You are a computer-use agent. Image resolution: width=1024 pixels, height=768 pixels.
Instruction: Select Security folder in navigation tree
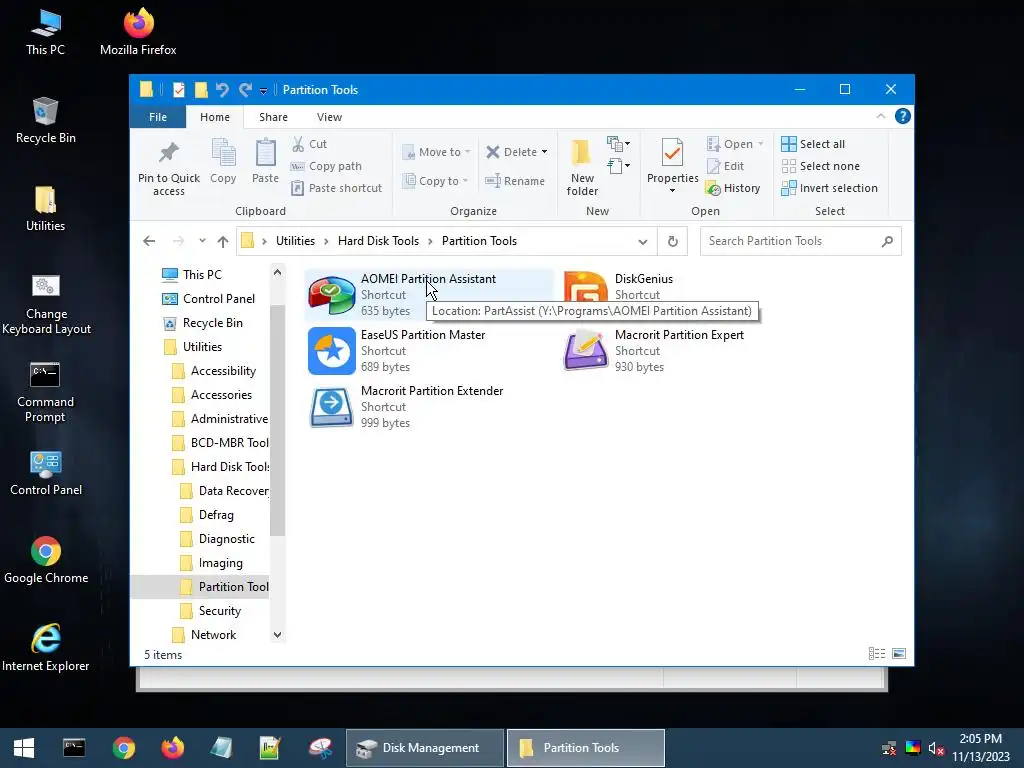pos(219,611)
